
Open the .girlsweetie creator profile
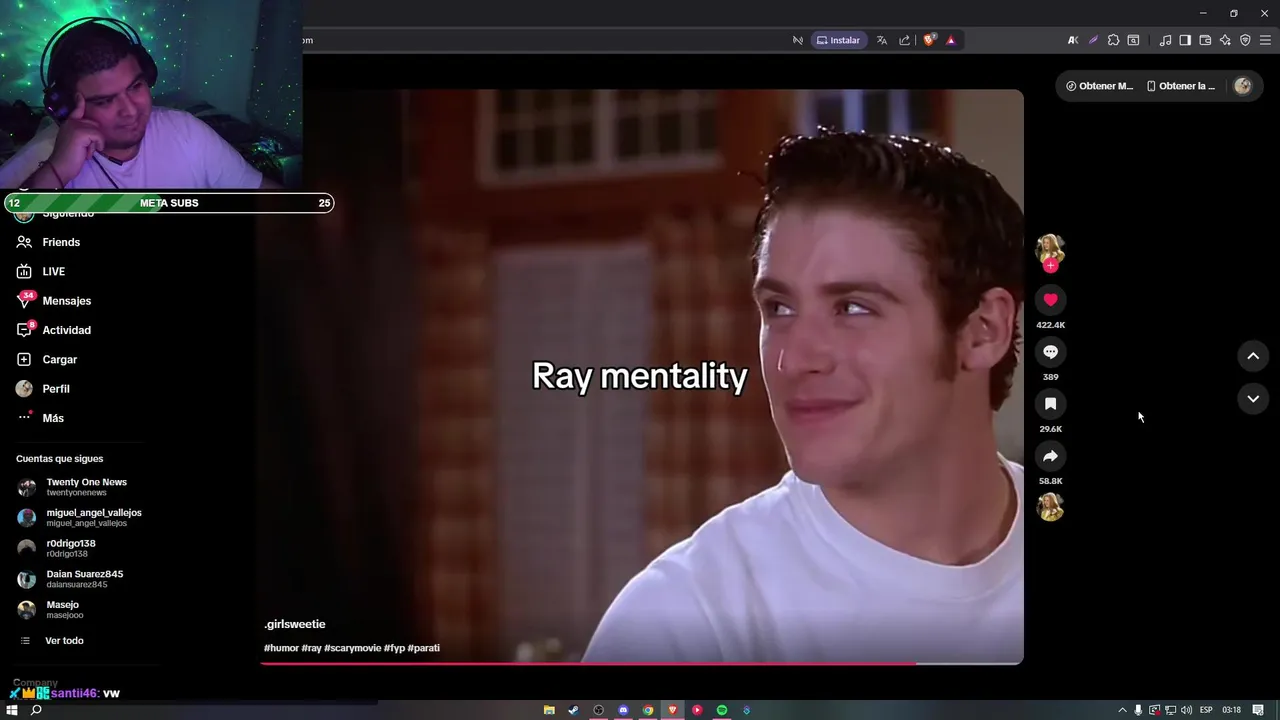(295, 624)
